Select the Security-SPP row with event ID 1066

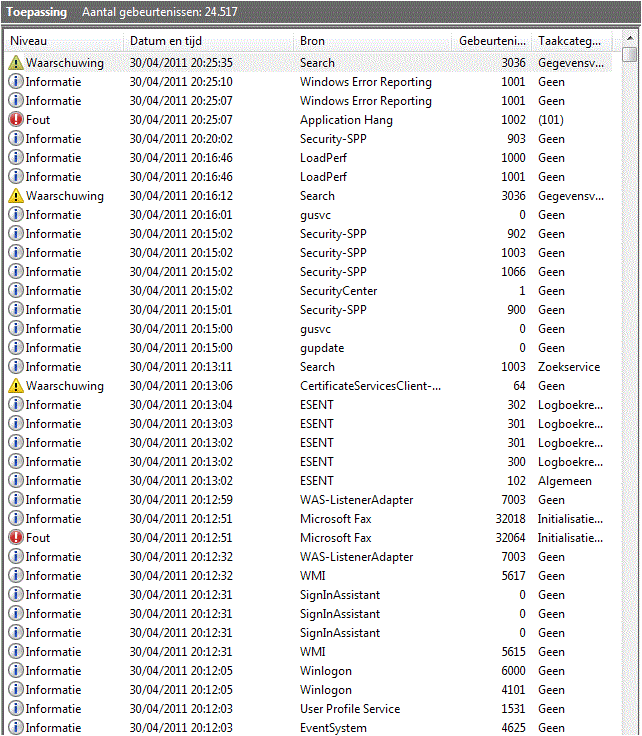tap(308, 271)
